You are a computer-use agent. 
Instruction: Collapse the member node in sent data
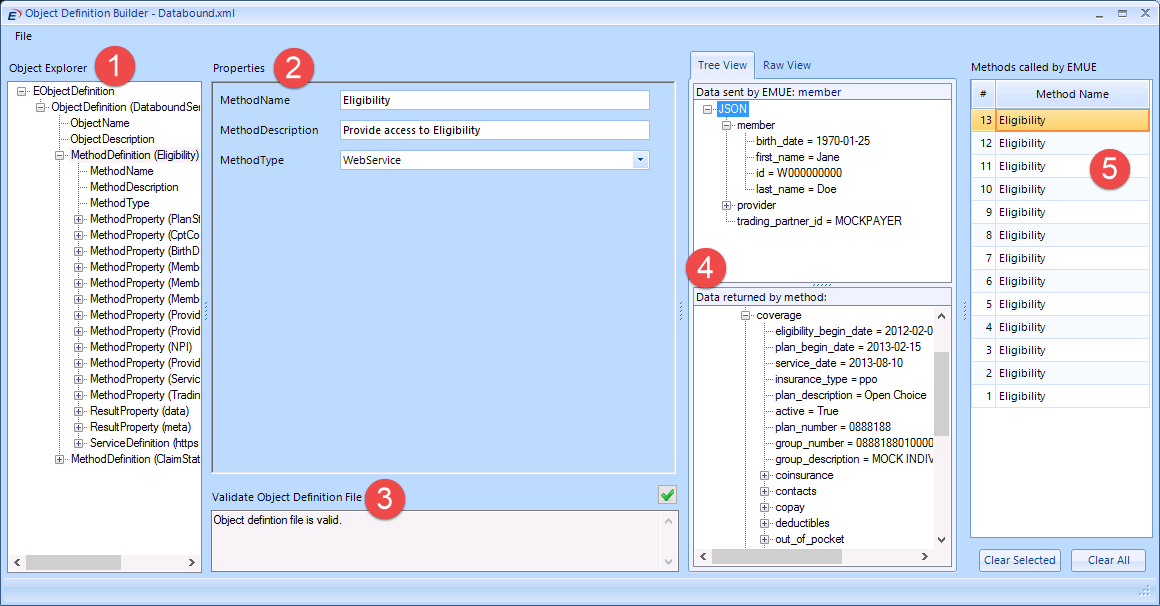pyautogui.click(x=726, y=126)
